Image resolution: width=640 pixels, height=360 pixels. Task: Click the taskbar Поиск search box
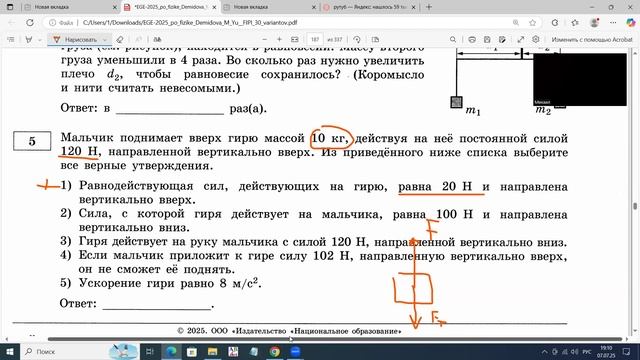[x=80, y=351]
